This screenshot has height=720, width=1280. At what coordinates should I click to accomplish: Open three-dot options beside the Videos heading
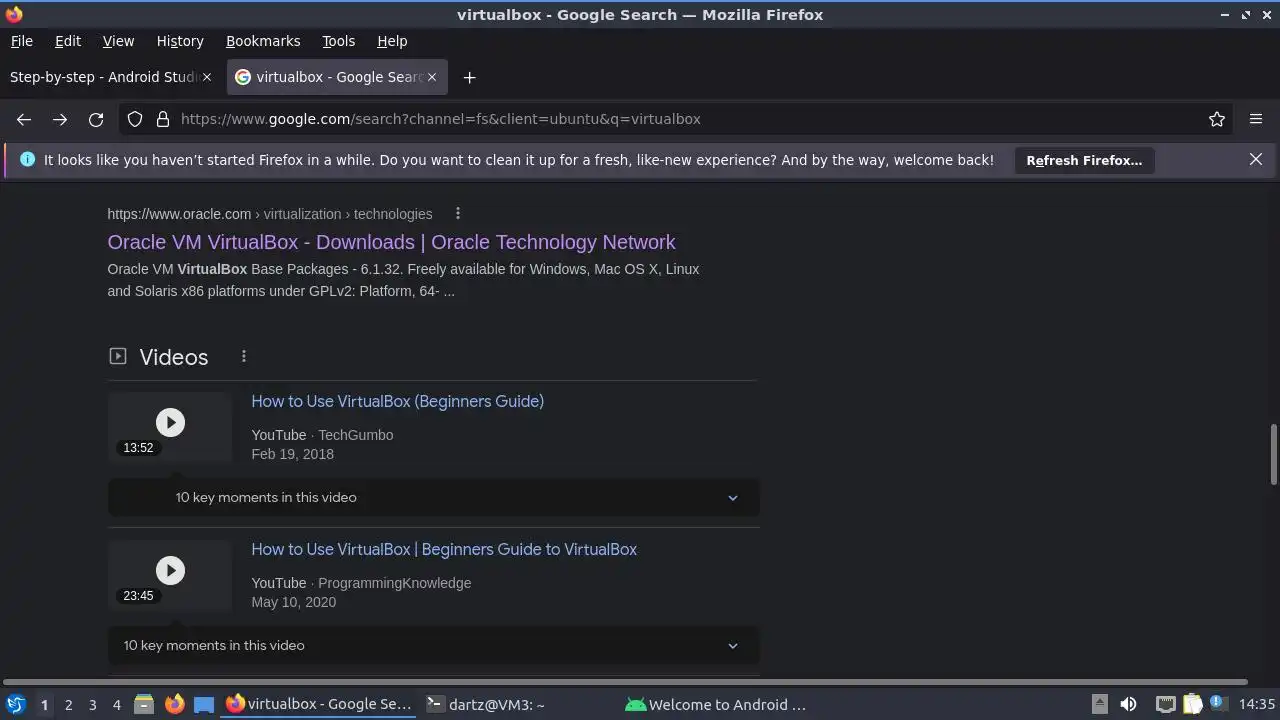tap(244, 357)
